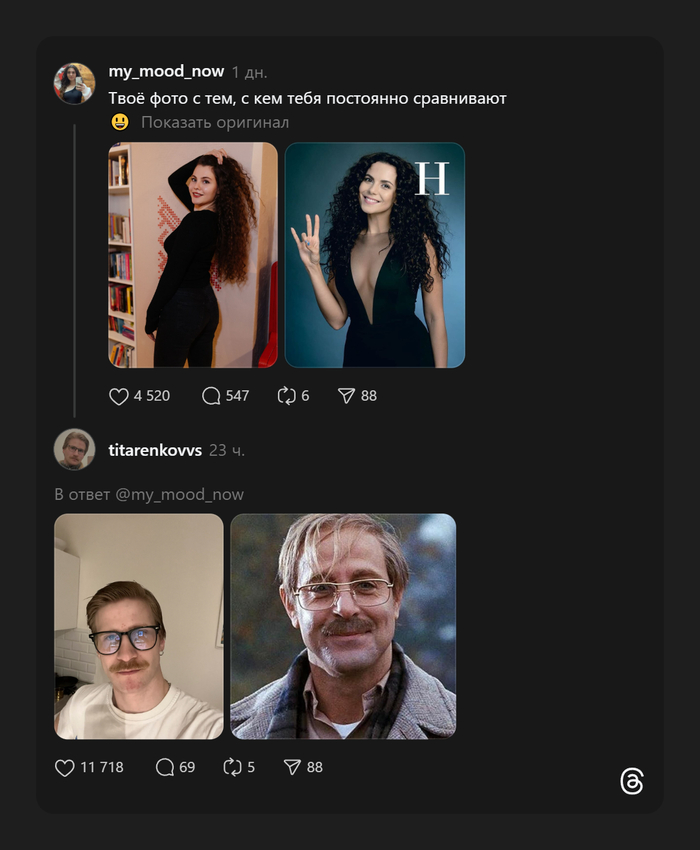Repost the my_mood_now post
Screen dimensions: 700x850
(x=287, y=396)
